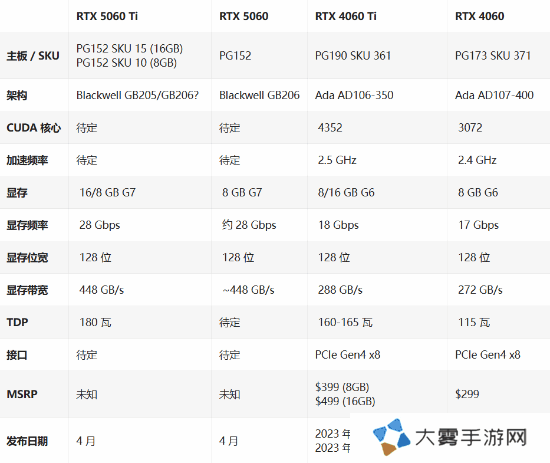Select the 160-165 瓦 TDP cell
550x463 pixels.
[x=345, y=322]
